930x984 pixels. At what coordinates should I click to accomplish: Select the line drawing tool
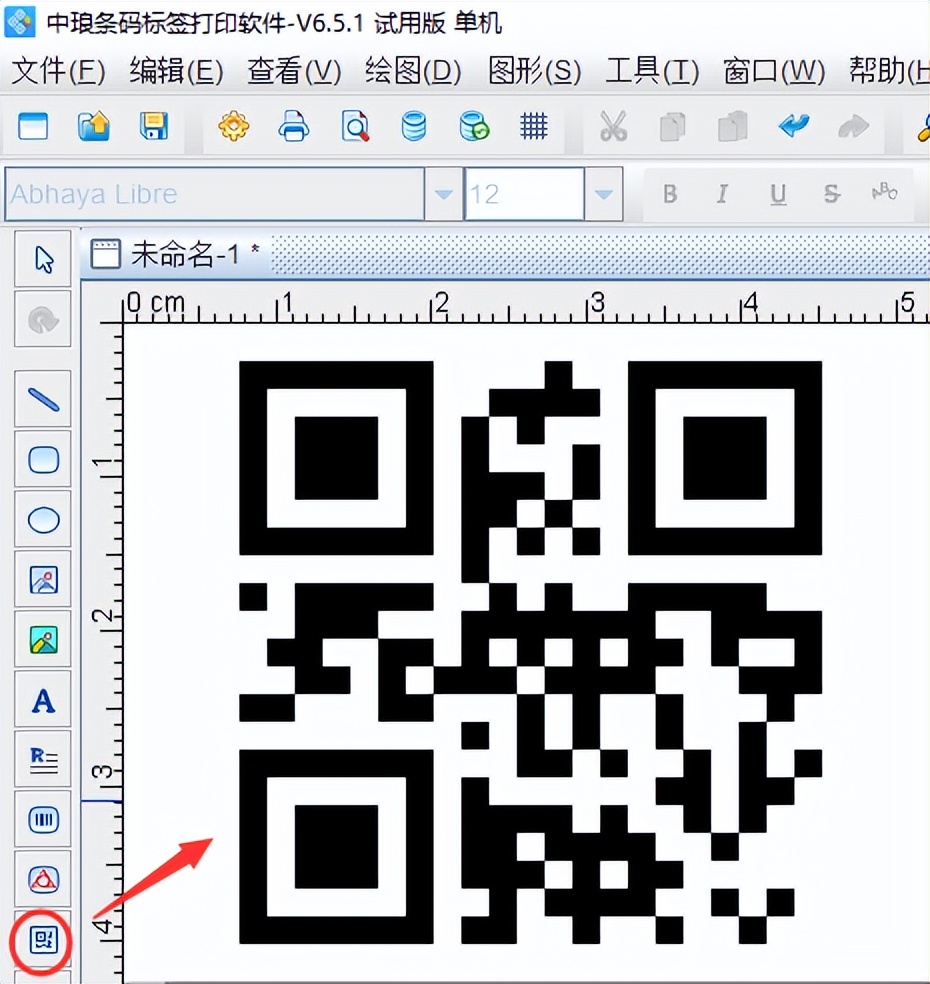(x=43, y=399)
